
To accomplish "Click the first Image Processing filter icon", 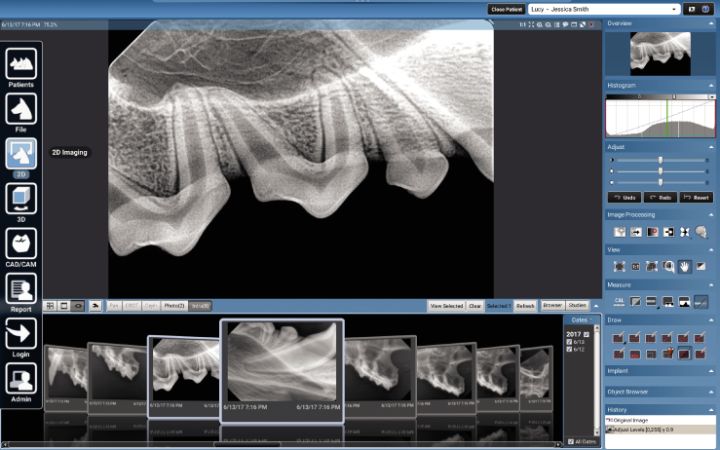I will coord(619,232).
